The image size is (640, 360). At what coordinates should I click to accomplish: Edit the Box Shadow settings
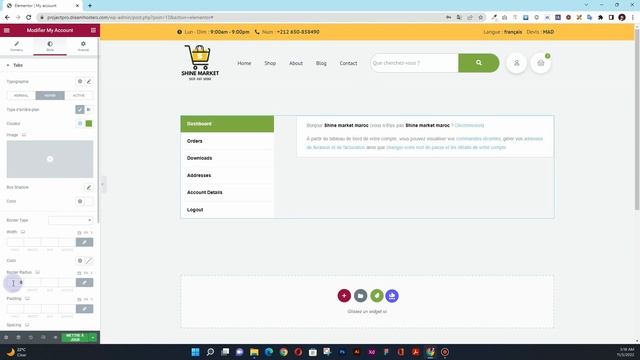(89, 187)
